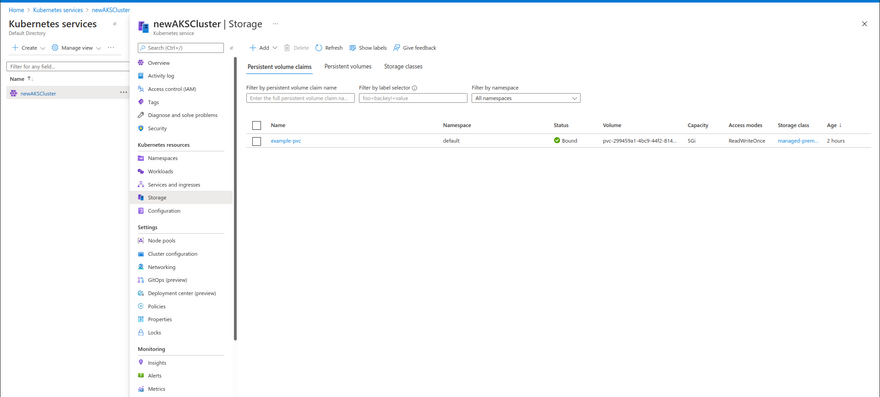This screenshot has height=397, width=880.
Task: Open the Configuration sidebar item
Action: pyautogui.click(x=164, y=211)
